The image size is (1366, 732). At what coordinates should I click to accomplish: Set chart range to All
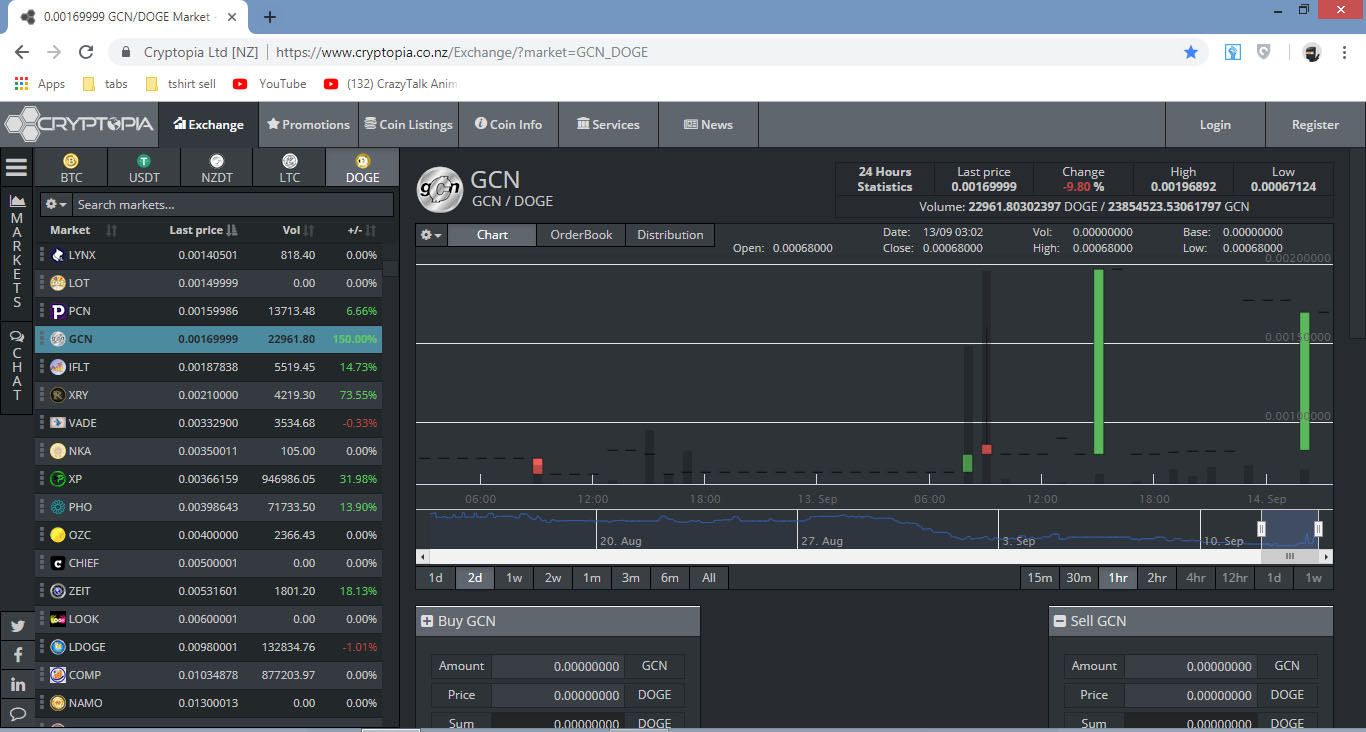point(709,578)
